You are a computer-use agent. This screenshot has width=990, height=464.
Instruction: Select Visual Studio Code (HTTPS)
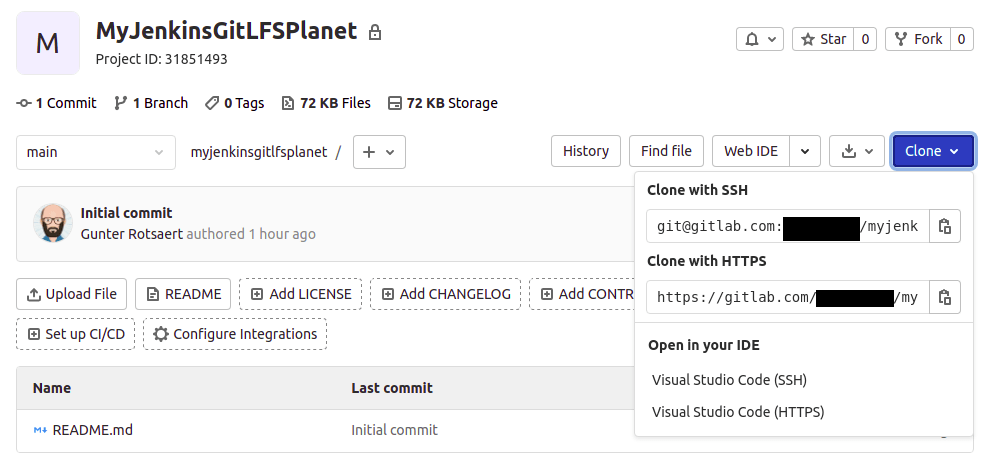[x=737, y=411]
